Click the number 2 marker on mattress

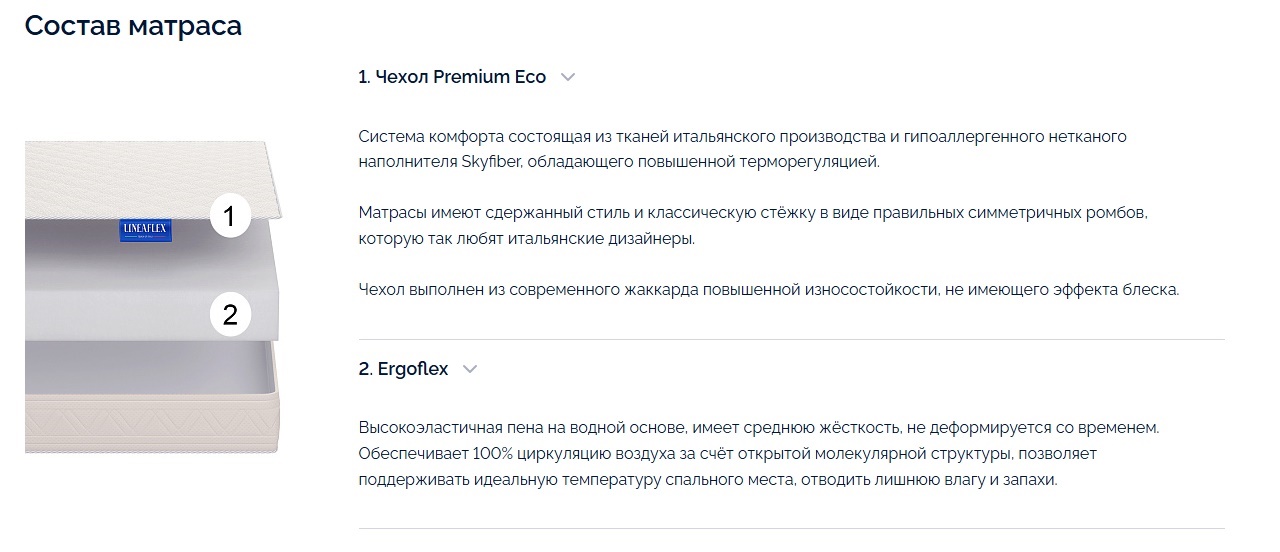[x=230, y=316]
